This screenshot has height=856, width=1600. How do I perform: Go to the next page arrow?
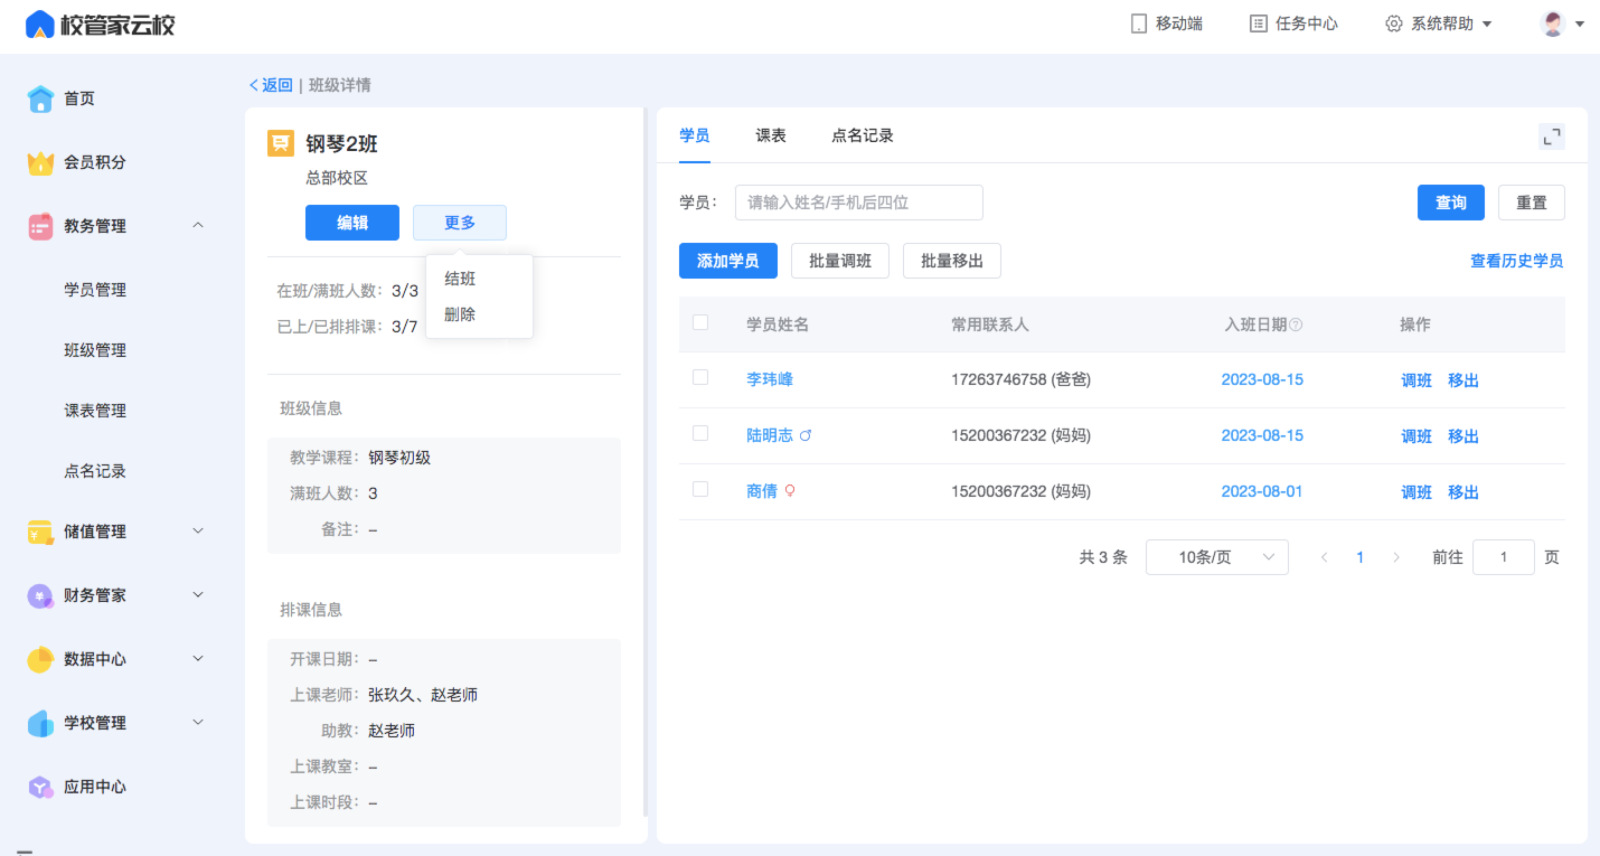point(1396,557)
